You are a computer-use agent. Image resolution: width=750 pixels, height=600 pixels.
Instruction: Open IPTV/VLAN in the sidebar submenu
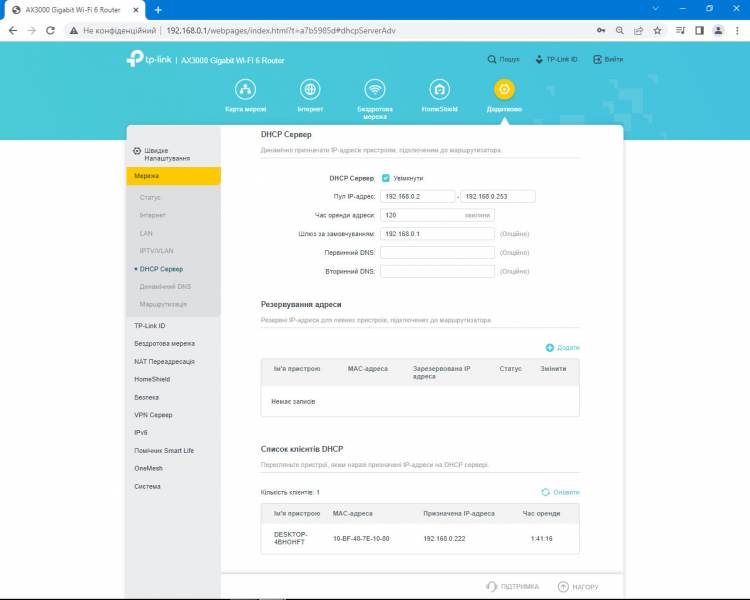pos(156,251)
